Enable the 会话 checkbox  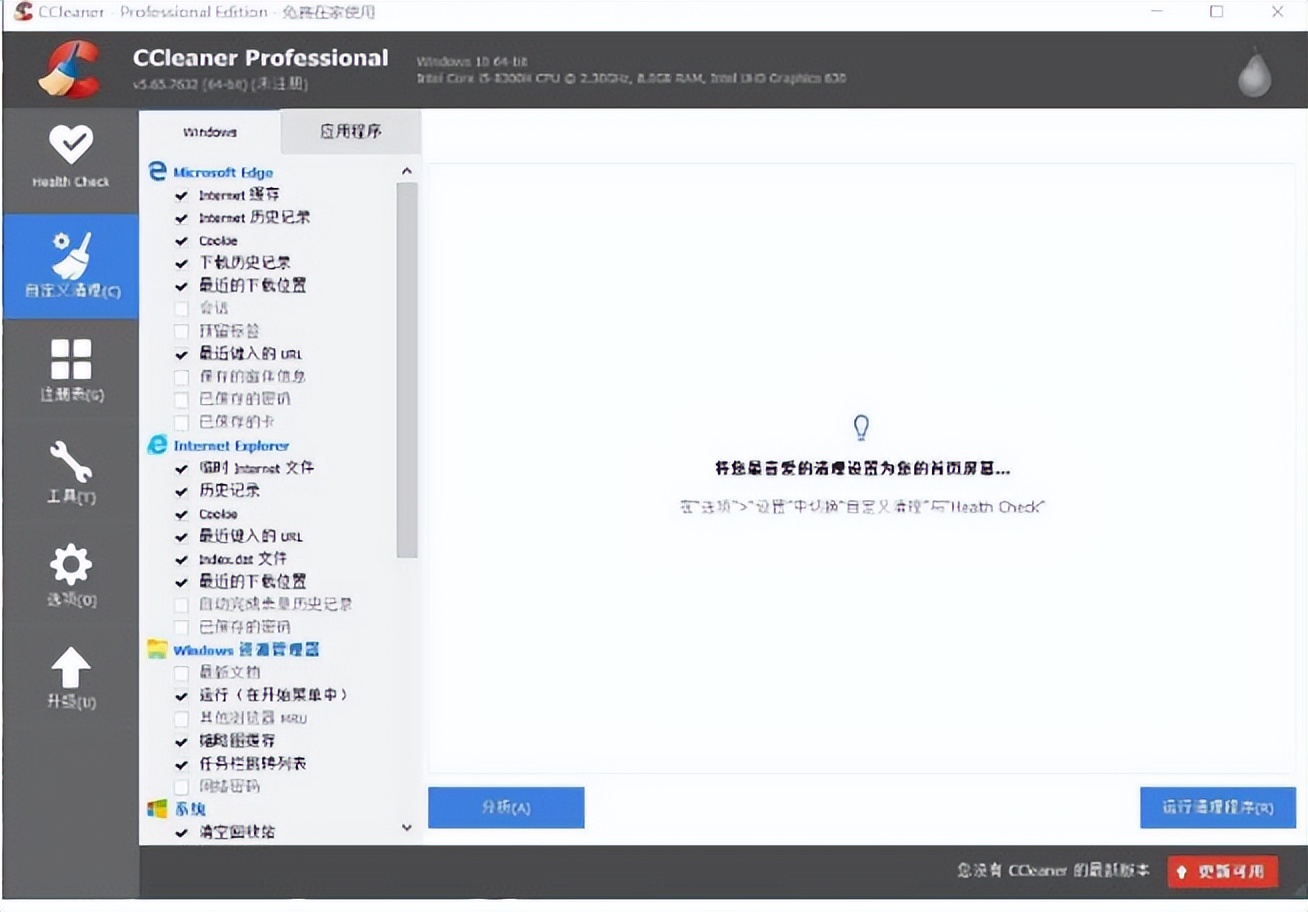pyautogui.click(x=181, y=308)
